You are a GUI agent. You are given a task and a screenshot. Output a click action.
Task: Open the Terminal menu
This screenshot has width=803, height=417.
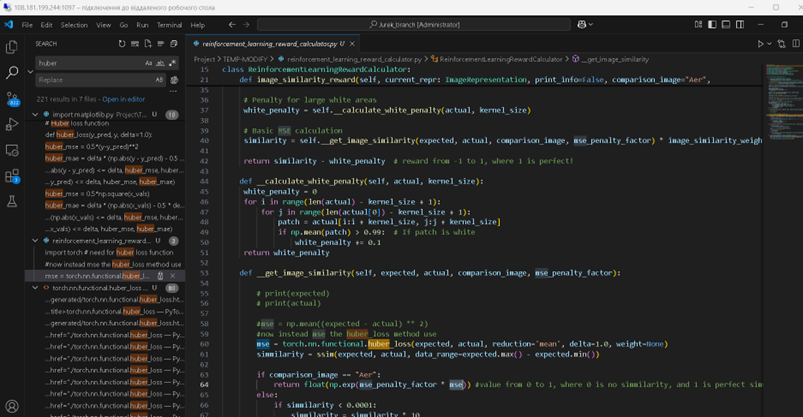point(169,24)
